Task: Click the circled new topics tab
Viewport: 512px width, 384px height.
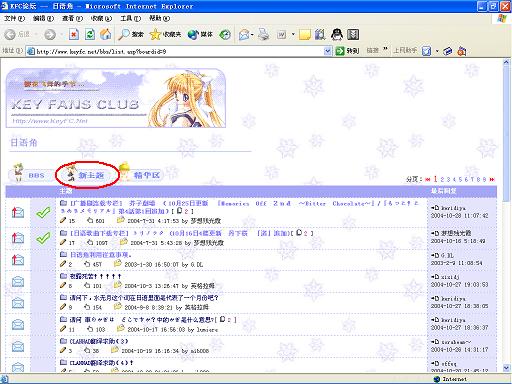Action: coord(87,175)
